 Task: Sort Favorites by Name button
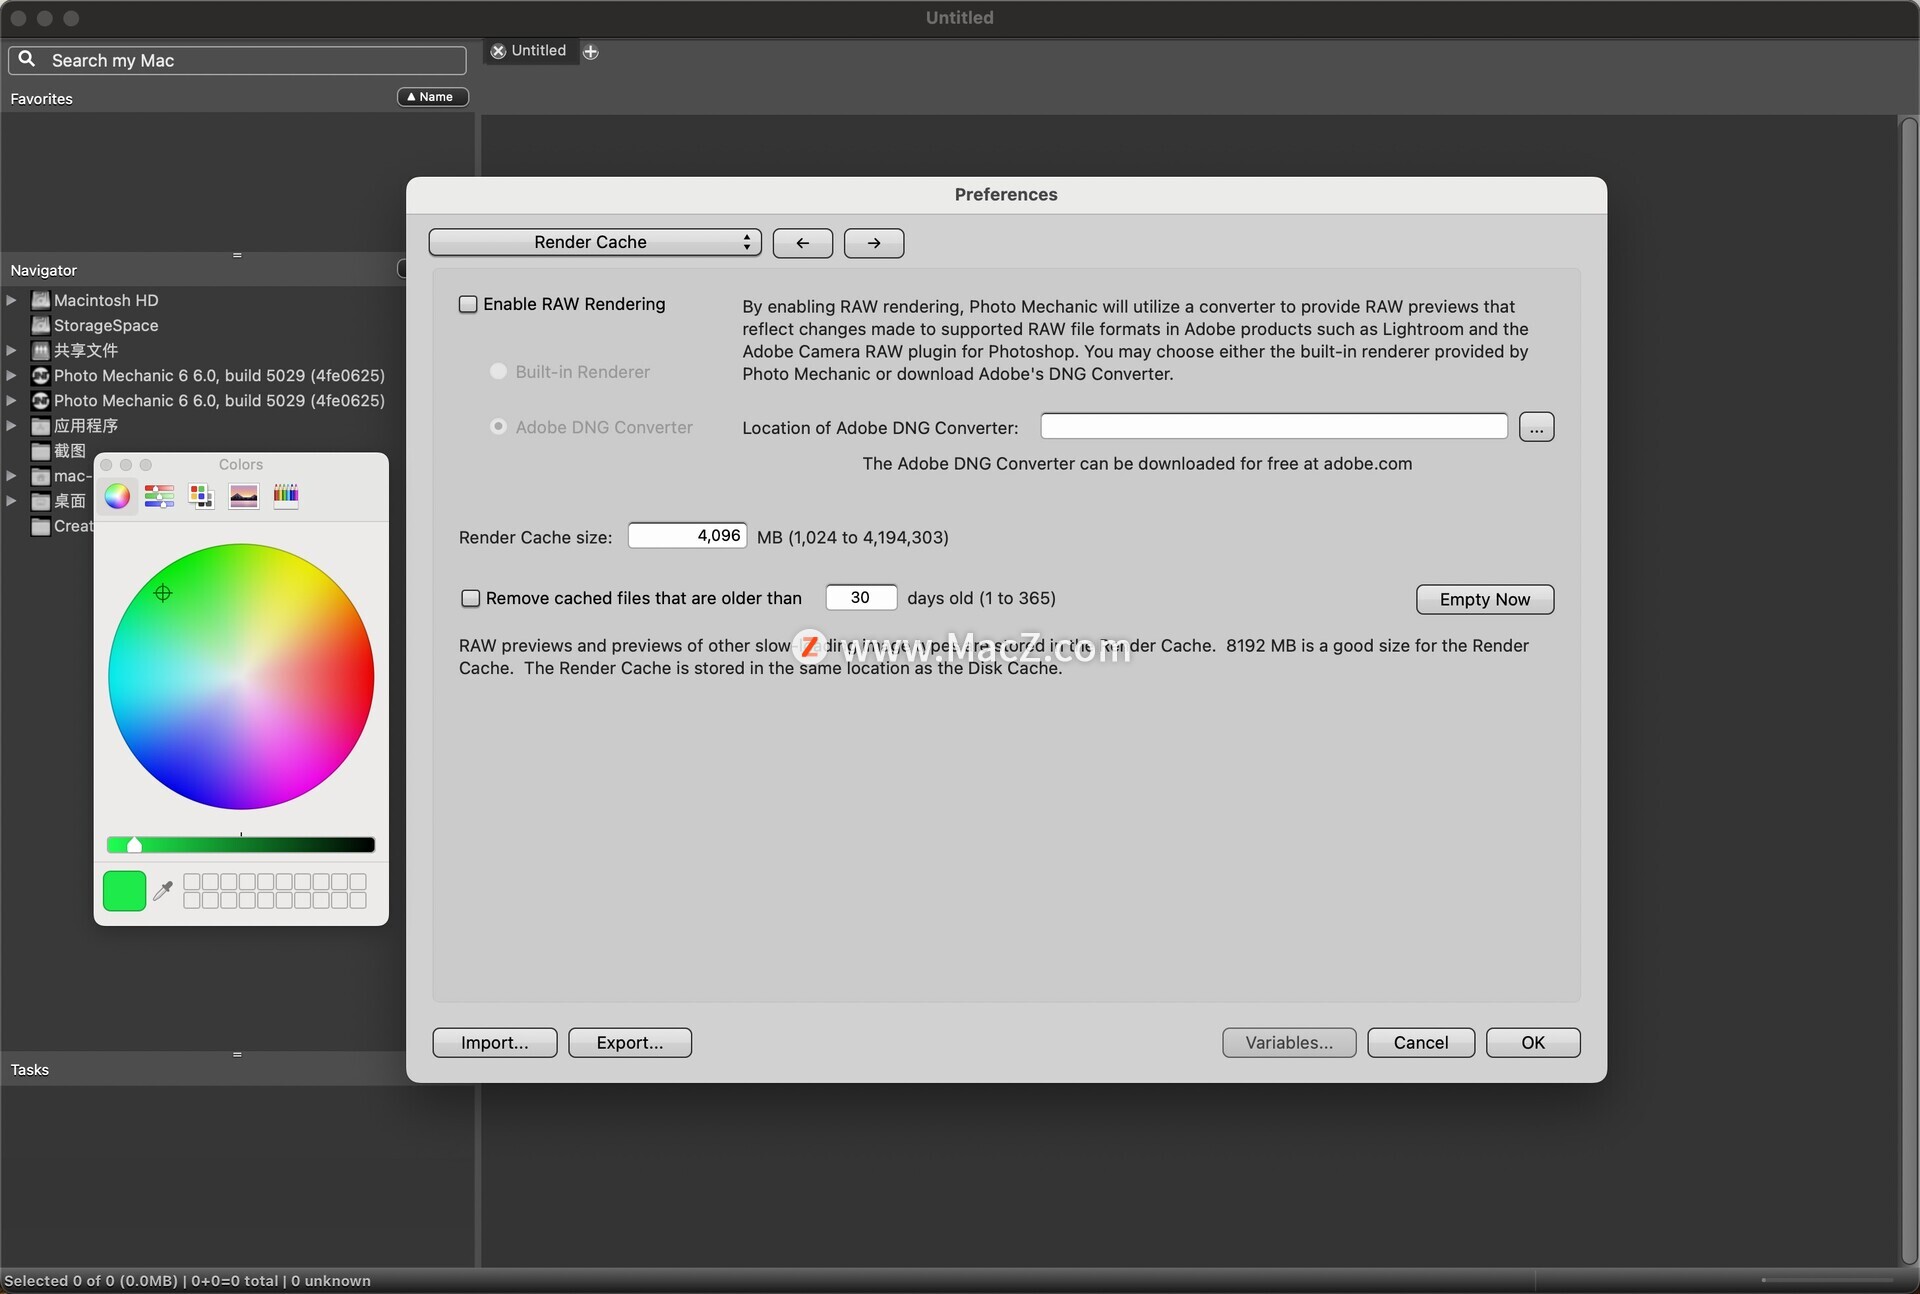point(432,97)
